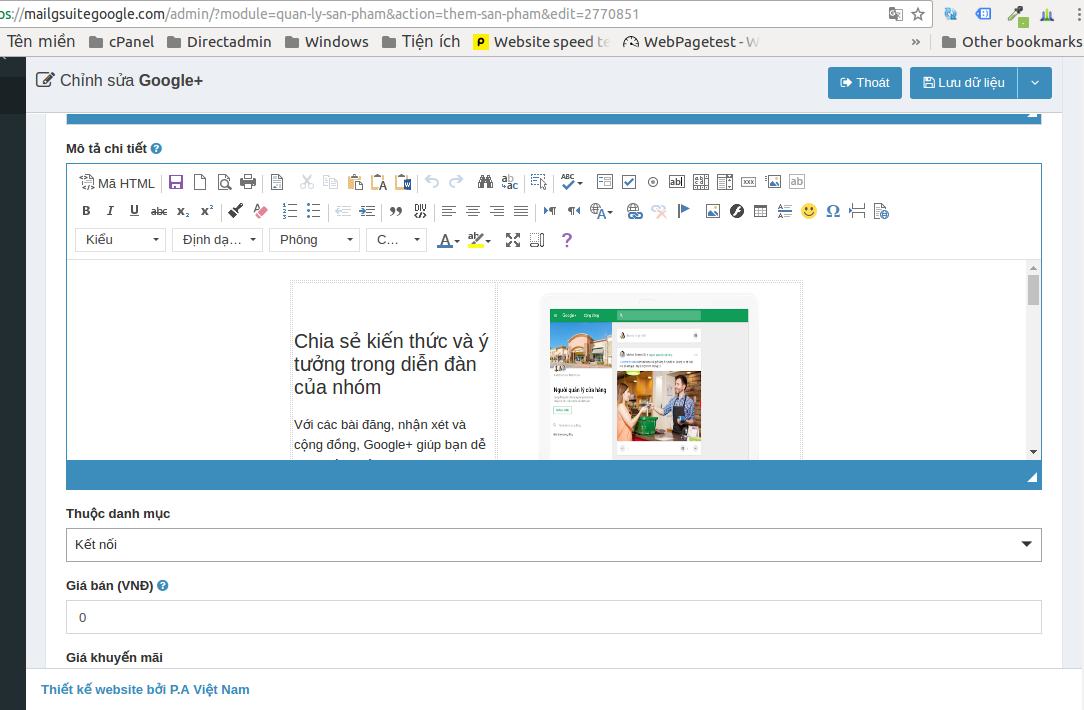Viewport: 1084px width, 710px height.
Task: Click the Save icon in editor toolbar
Action: [x=176, y=183]
